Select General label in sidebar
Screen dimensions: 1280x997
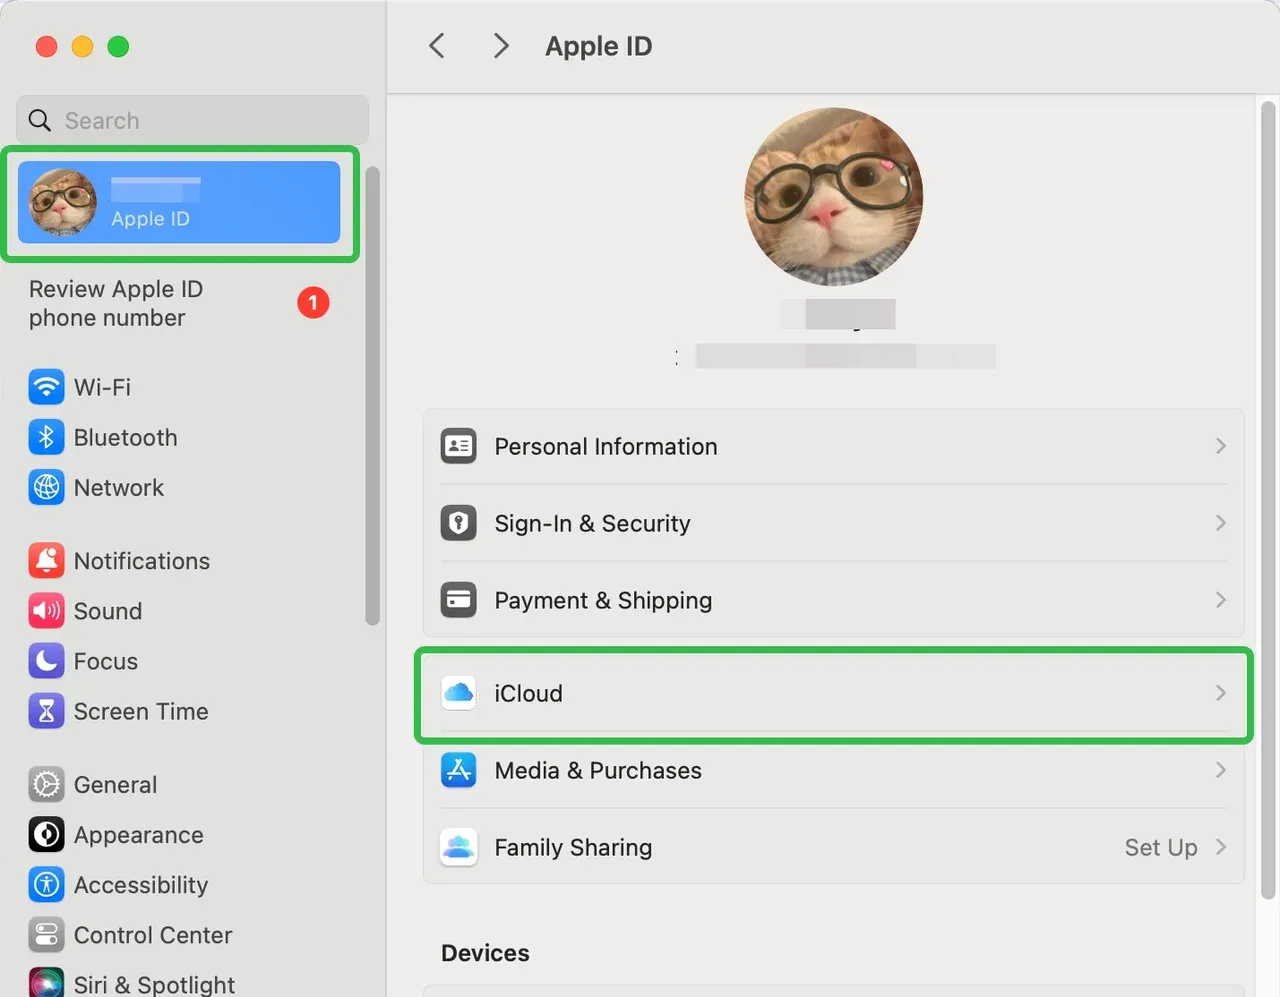[x=115, y=785]
